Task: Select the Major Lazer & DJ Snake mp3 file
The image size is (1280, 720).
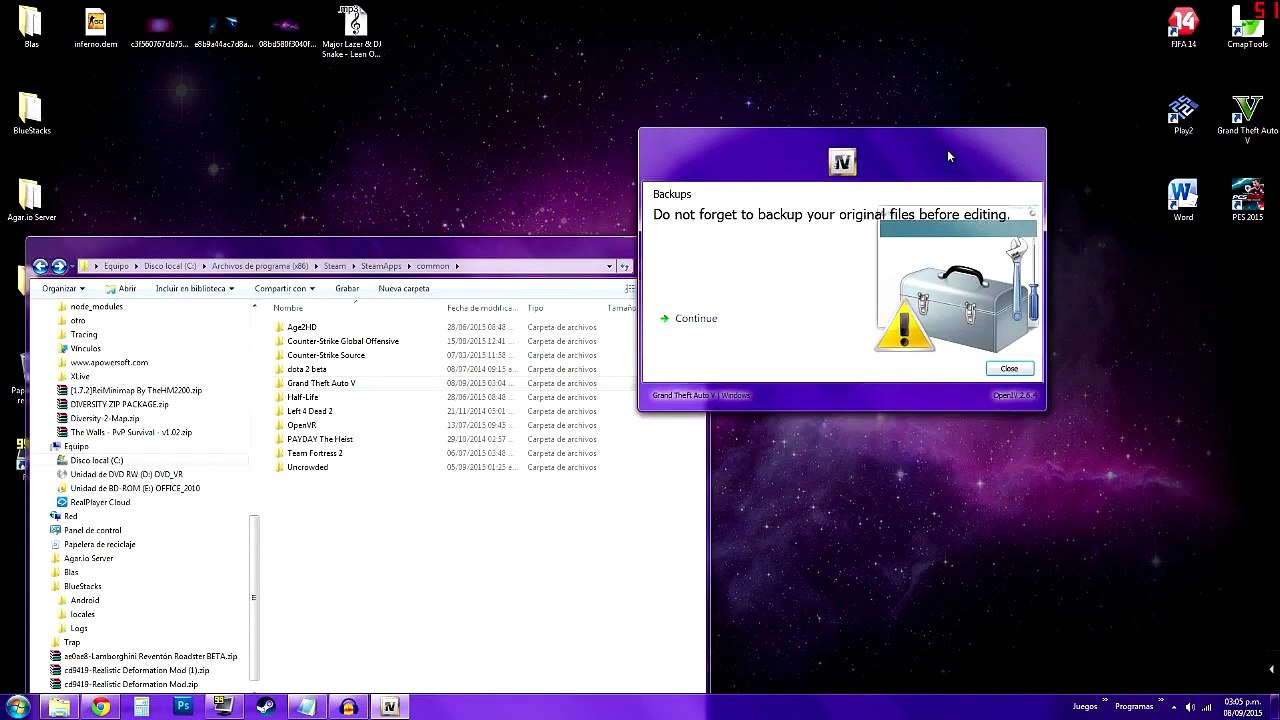Action: tap(351, 32)
